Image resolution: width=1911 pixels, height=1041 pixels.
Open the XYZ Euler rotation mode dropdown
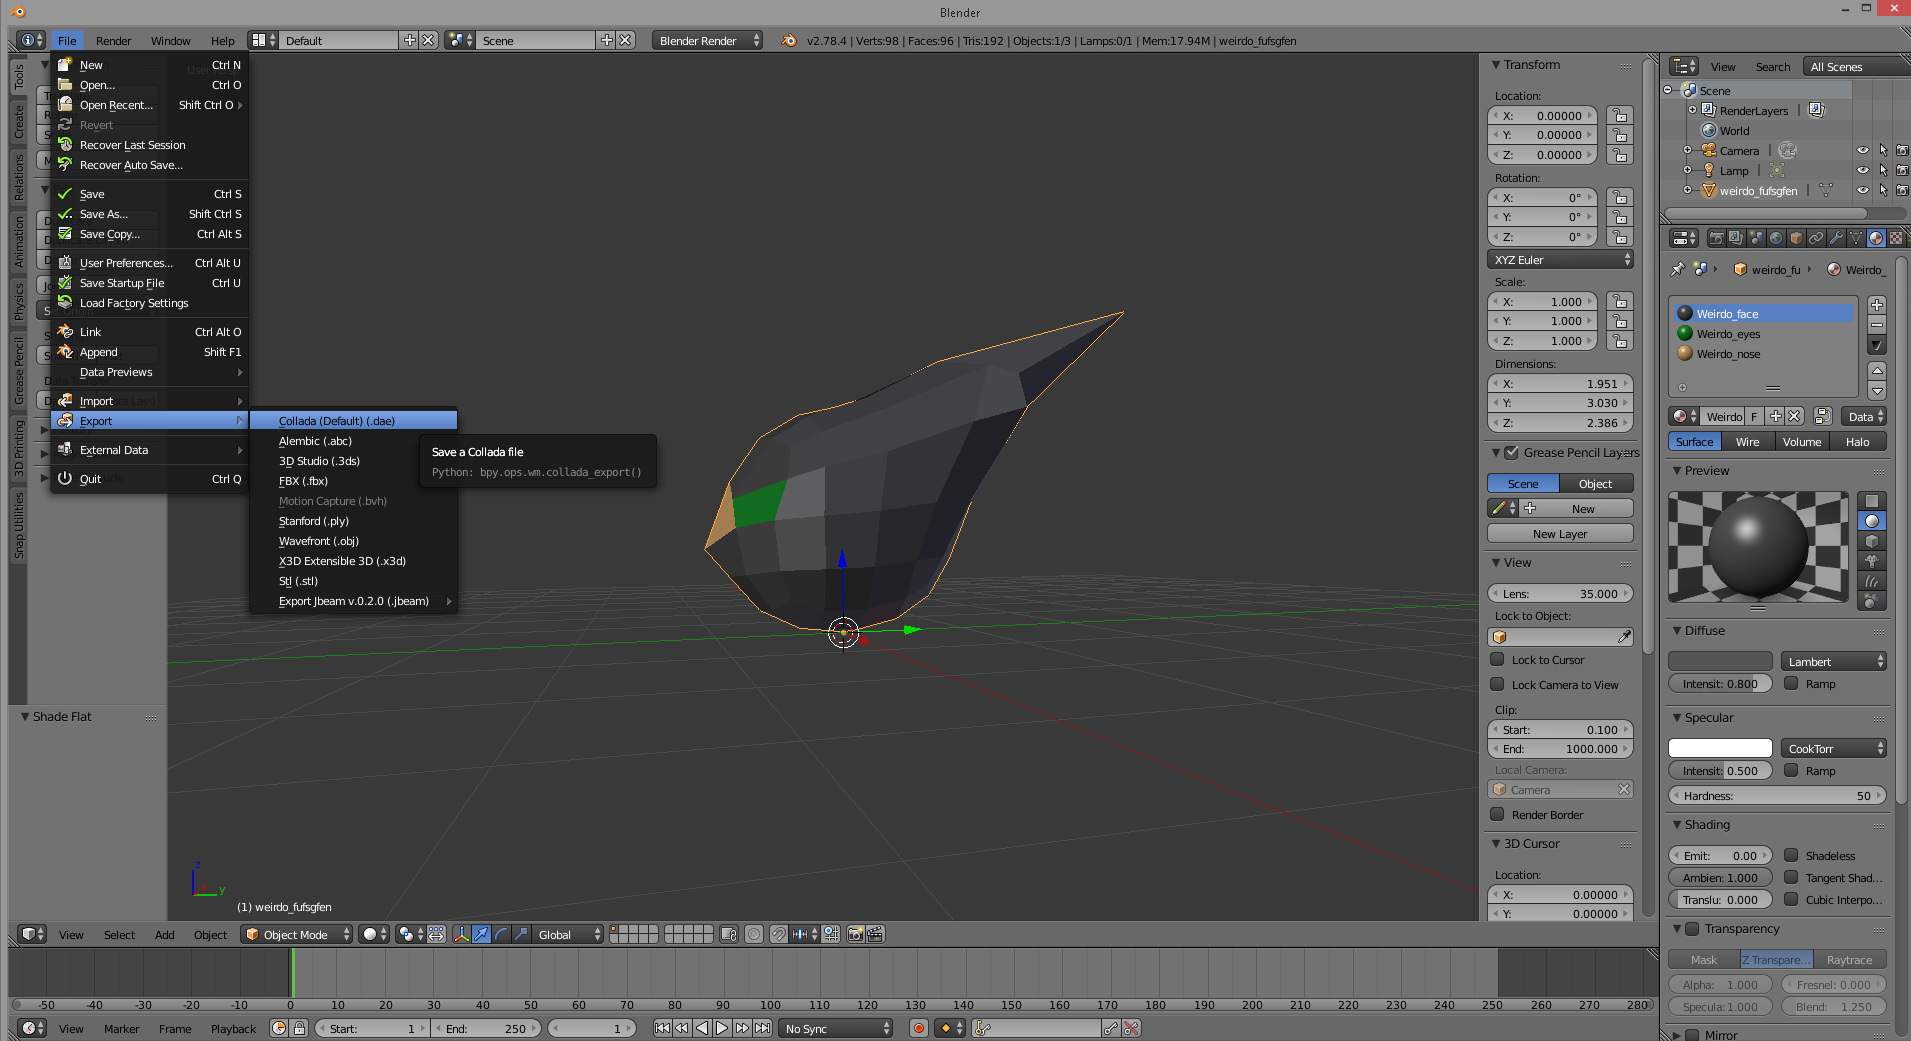coord(1560,260)
